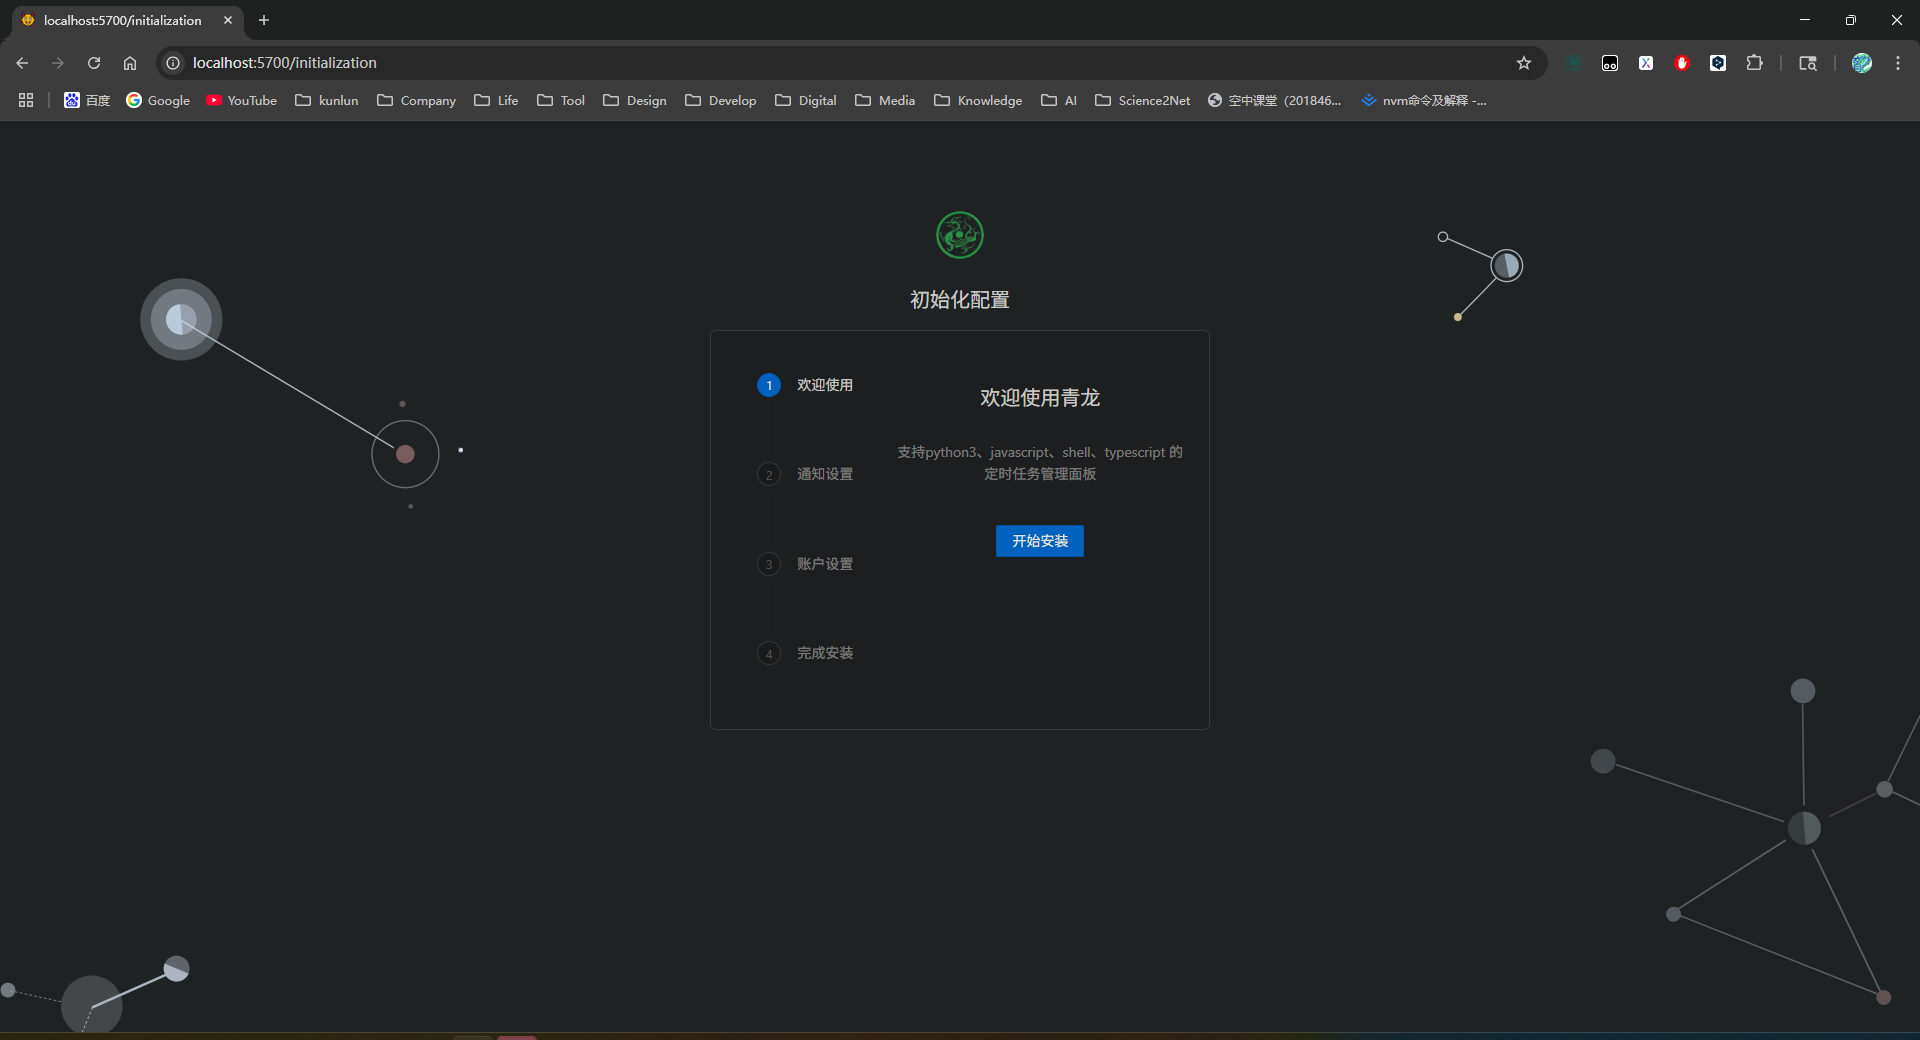Select step 2 通知设置
Viewport: 1920px width, 1040px height.
tap(806, 474)
